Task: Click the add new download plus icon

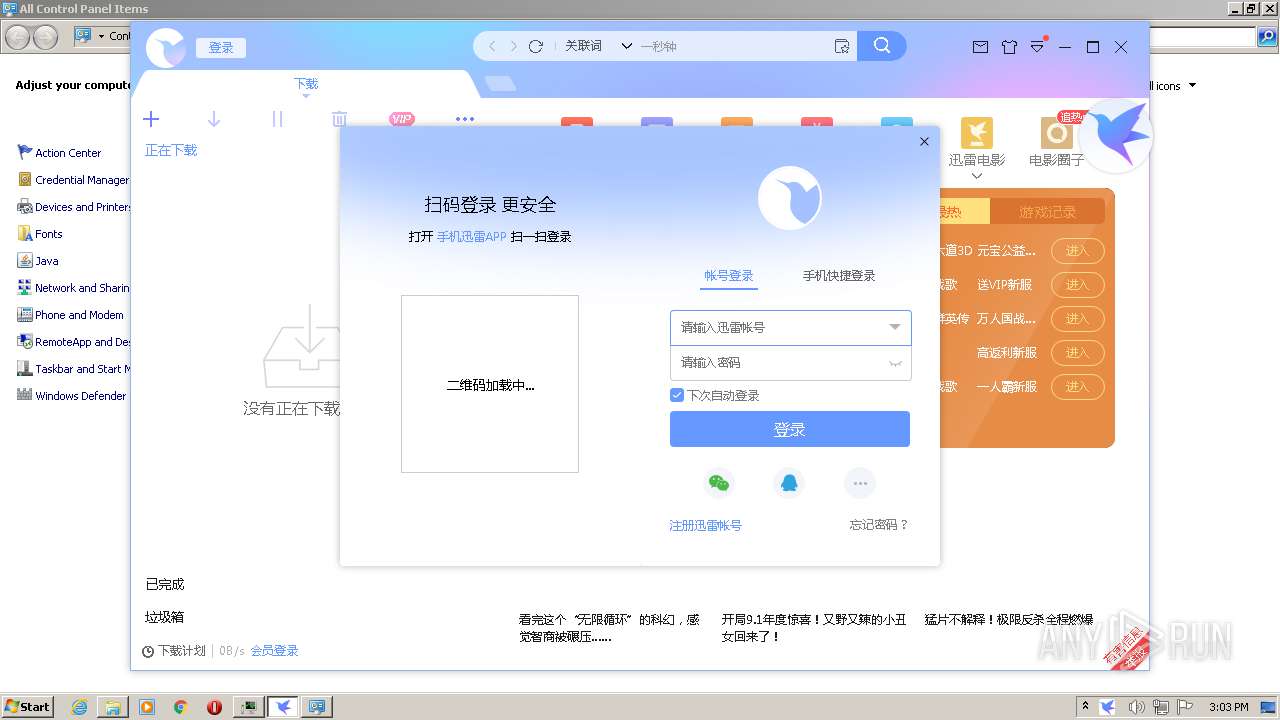Action: 151,119
